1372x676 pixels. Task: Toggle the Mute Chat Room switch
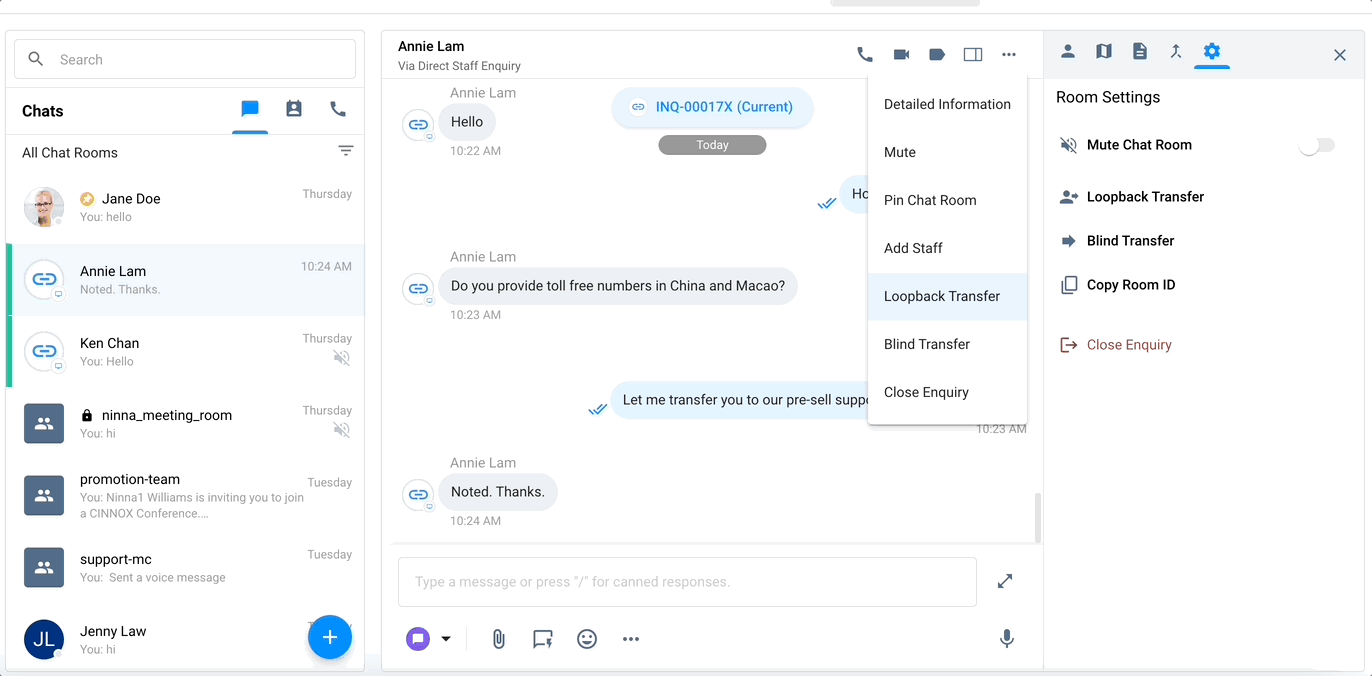(x=1316, y=146)
